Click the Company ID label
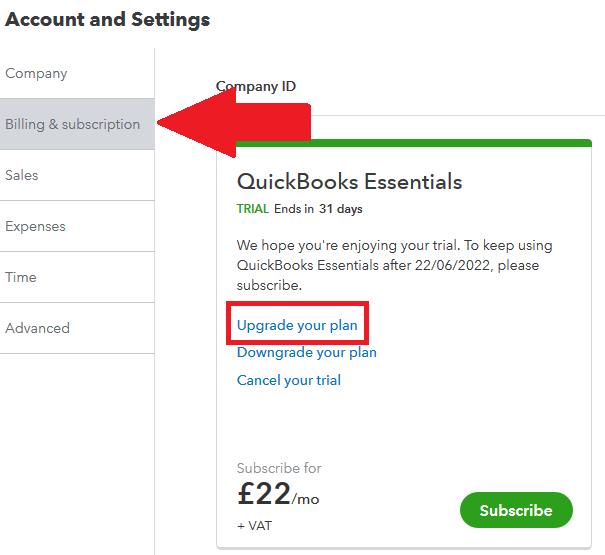This screenshot has height=555, width=605. (256, 87)
